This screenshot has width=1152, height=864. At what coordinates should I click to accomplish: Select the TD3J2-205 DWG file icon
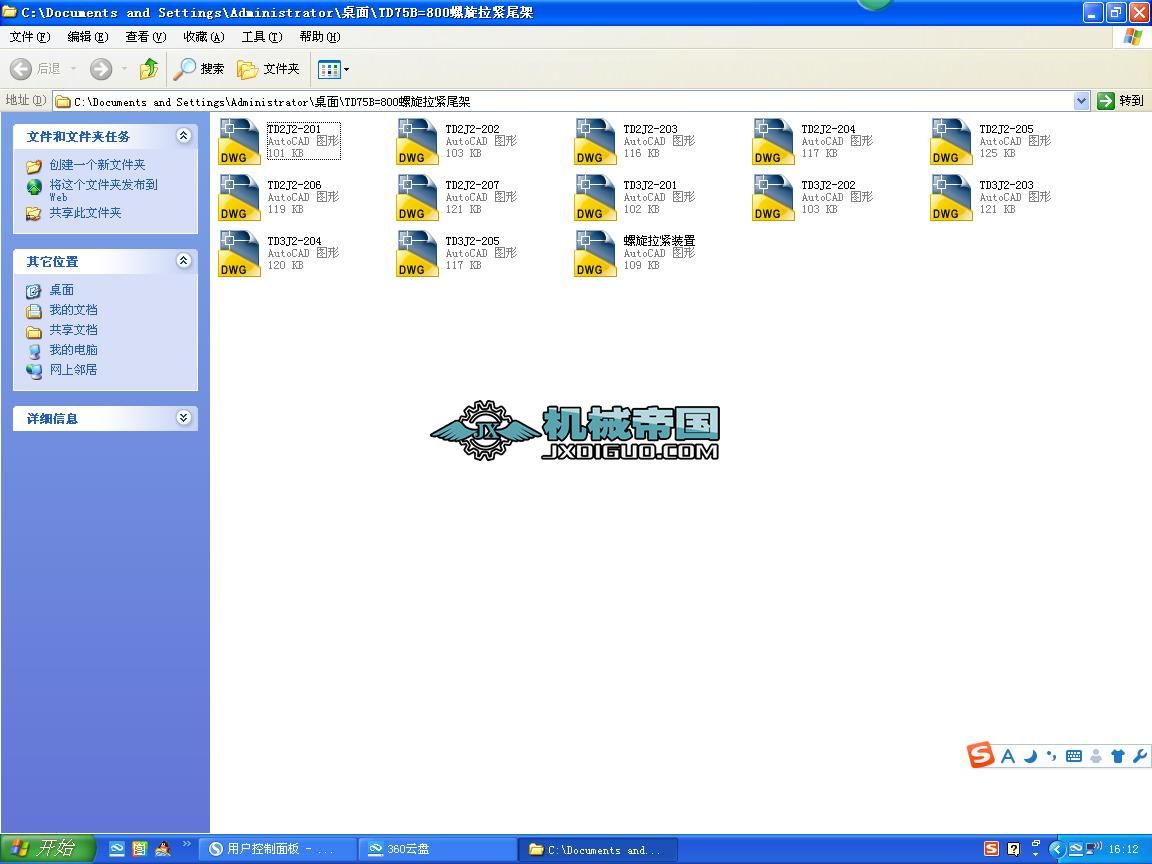(417, 253)
